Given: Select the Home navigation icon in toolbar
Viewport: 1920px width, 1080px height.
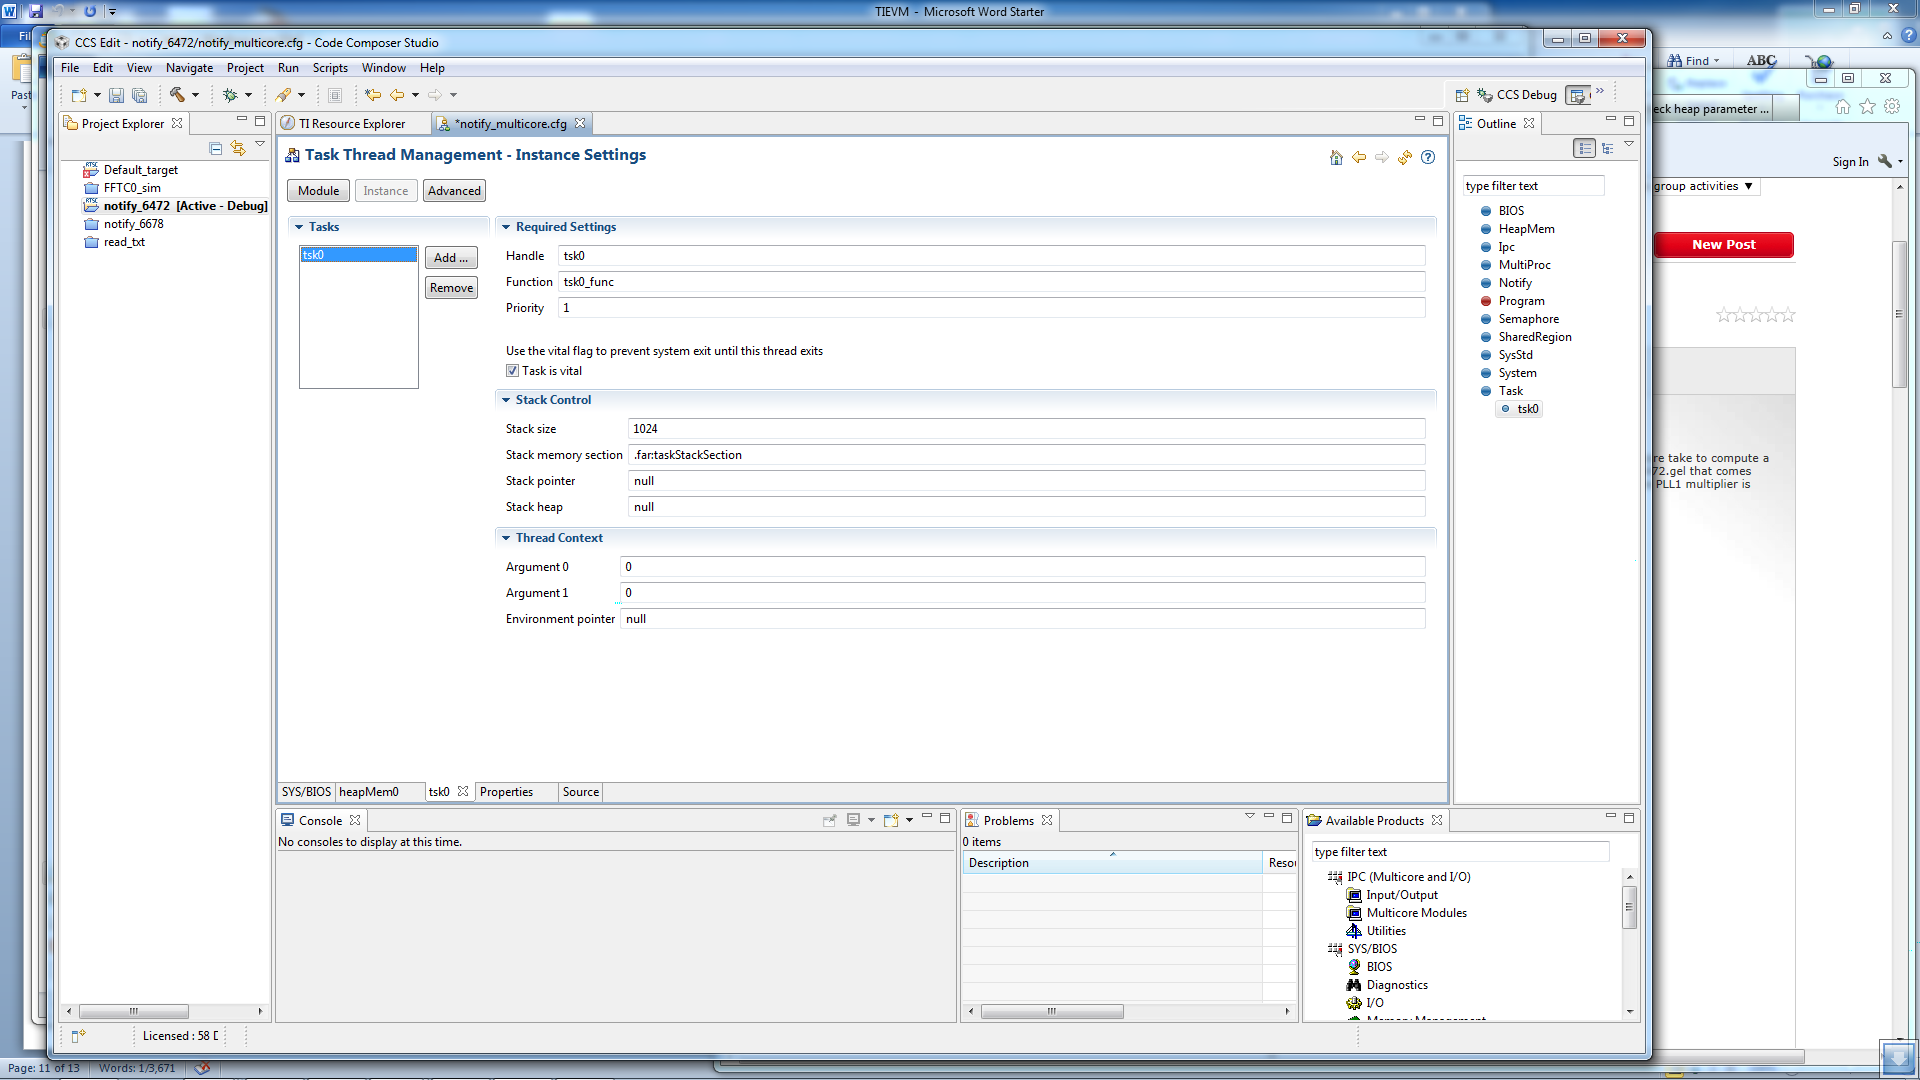Looking at the screenshot, I should tap(1336, 157).
